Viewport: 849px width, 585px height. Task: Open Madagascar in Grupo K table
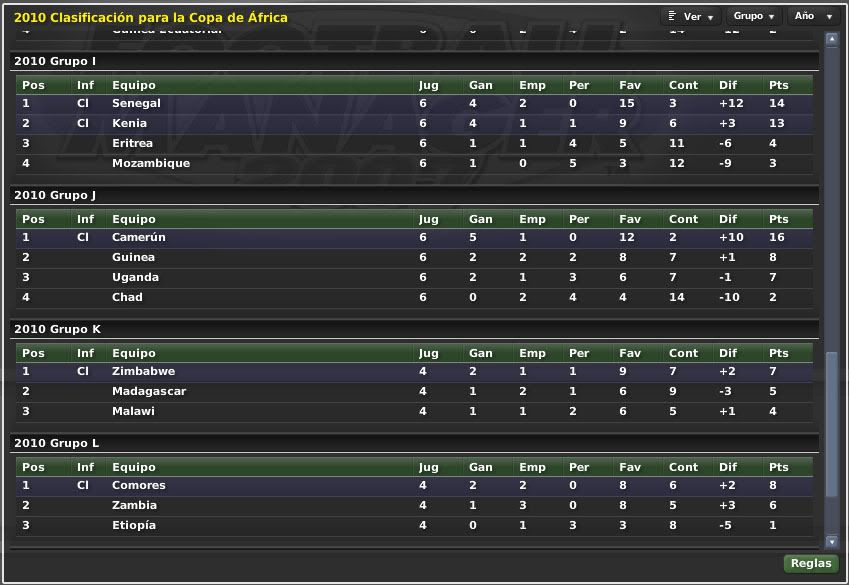coord(149,391)
